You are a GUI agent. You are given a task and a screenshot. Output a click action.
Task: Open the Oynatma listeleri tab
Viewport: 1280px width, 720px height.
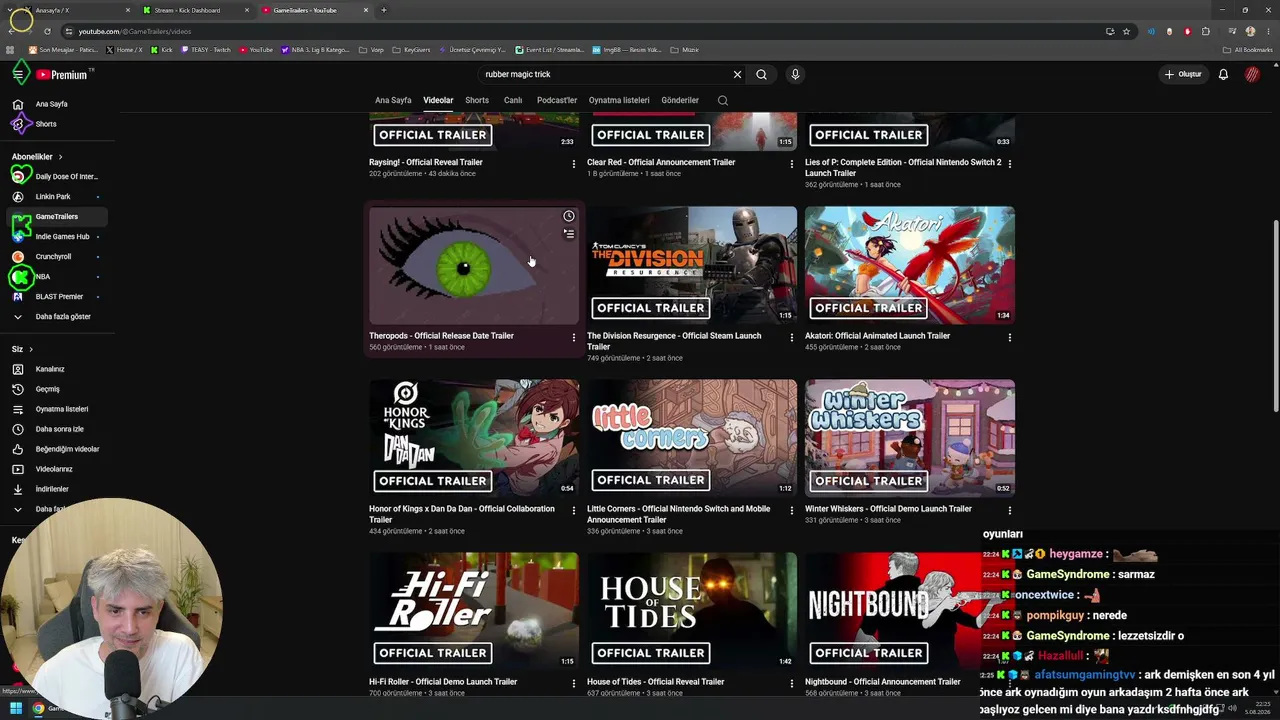(x=619, y=100)
